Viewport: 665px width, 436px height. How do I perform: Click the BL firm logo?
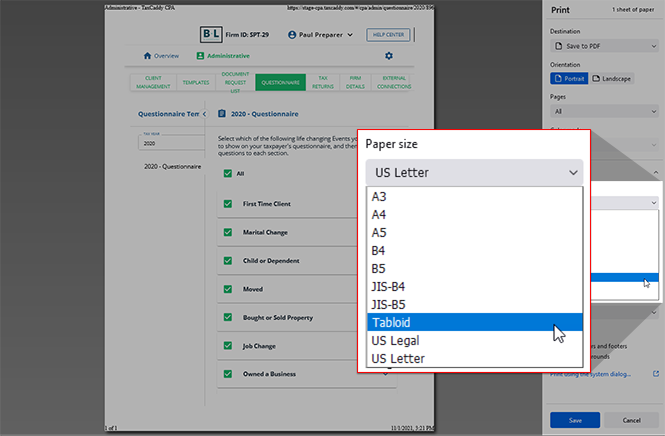[x=214, y=35]
